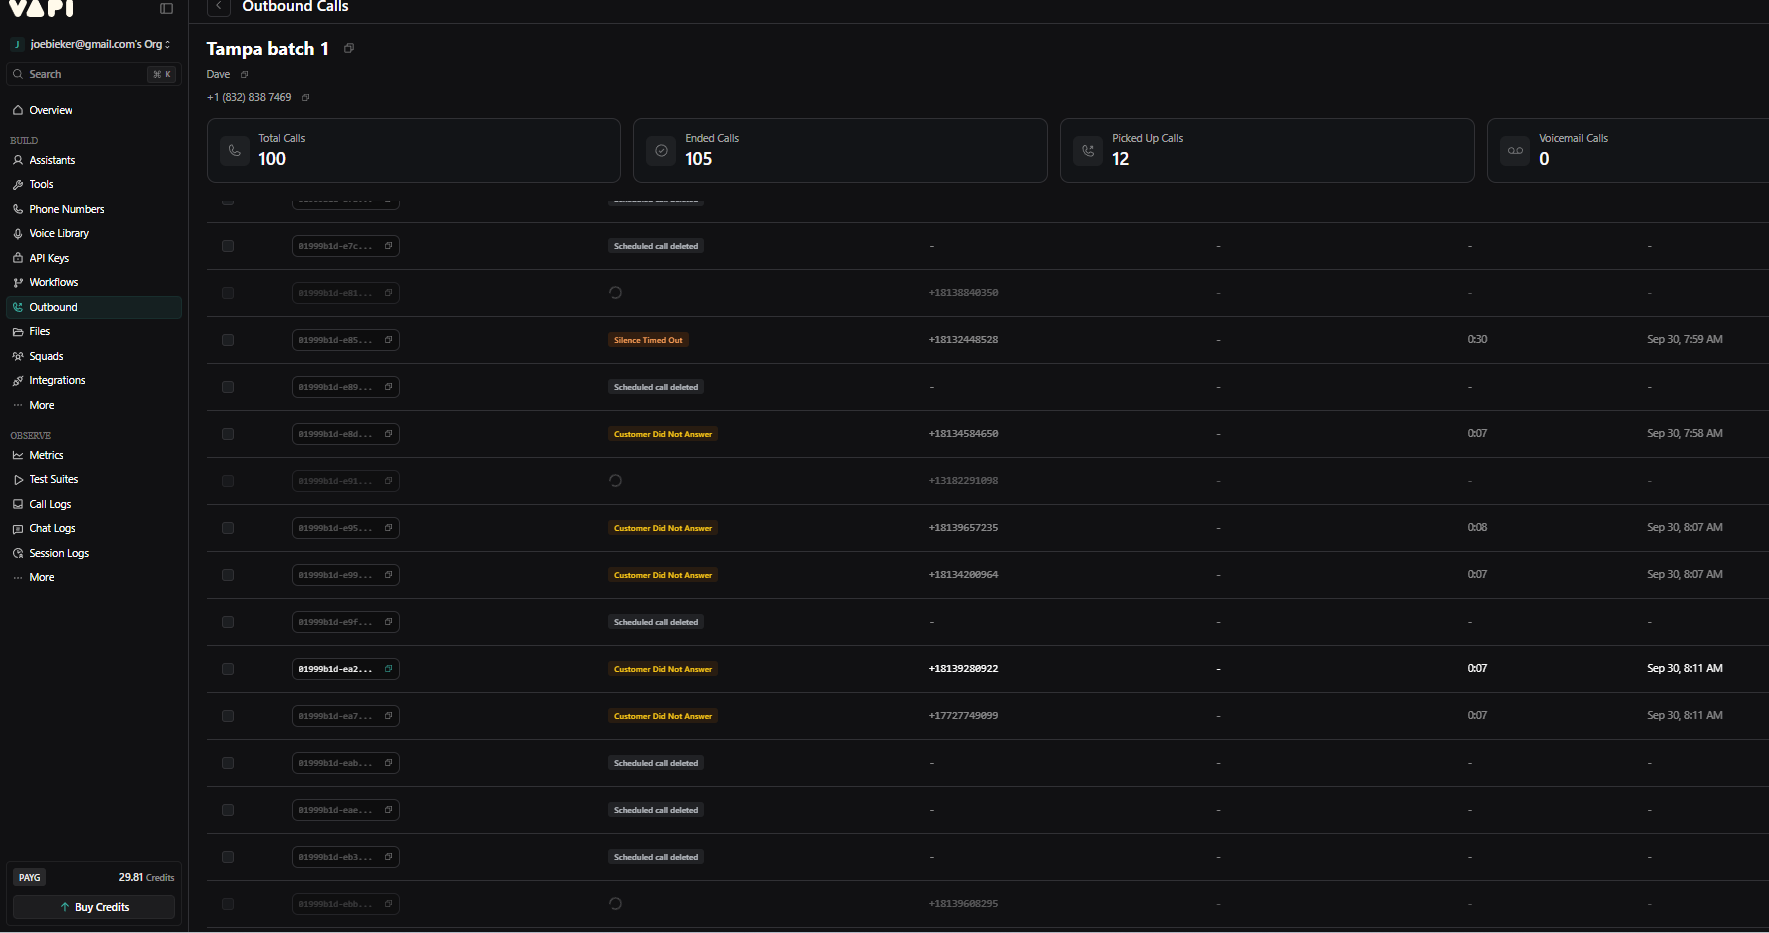
Task: Copy call ID 01999b1d-e89
Action: [388, 387]
